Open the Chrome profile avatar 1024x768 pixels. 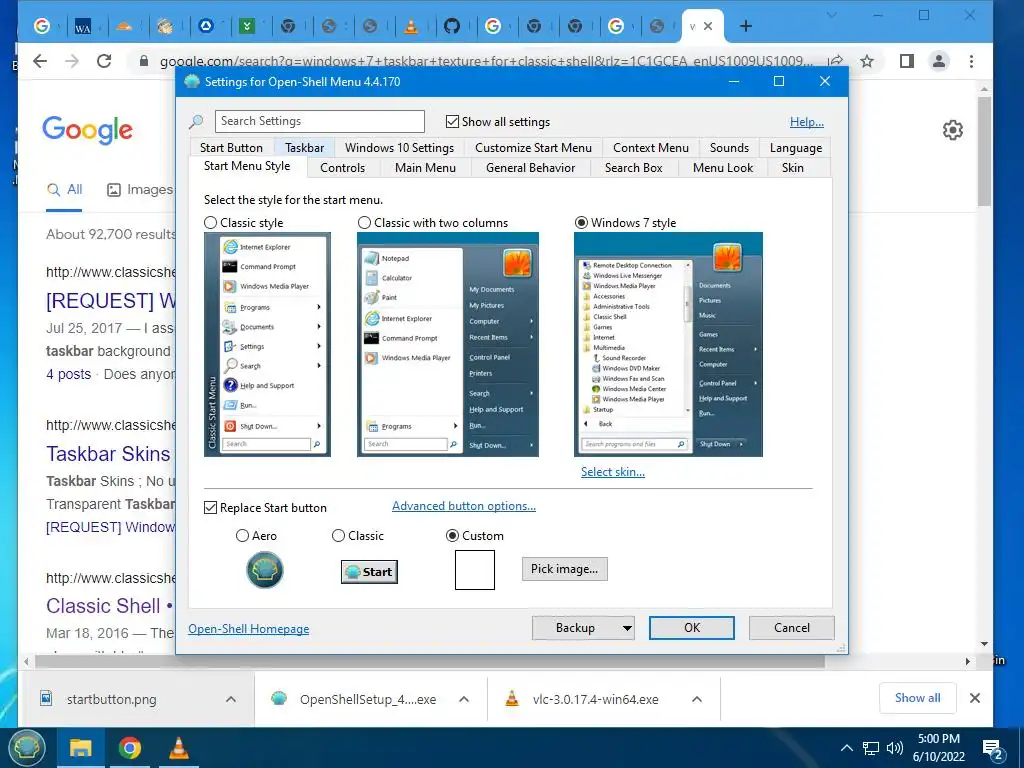coord(939,61)
